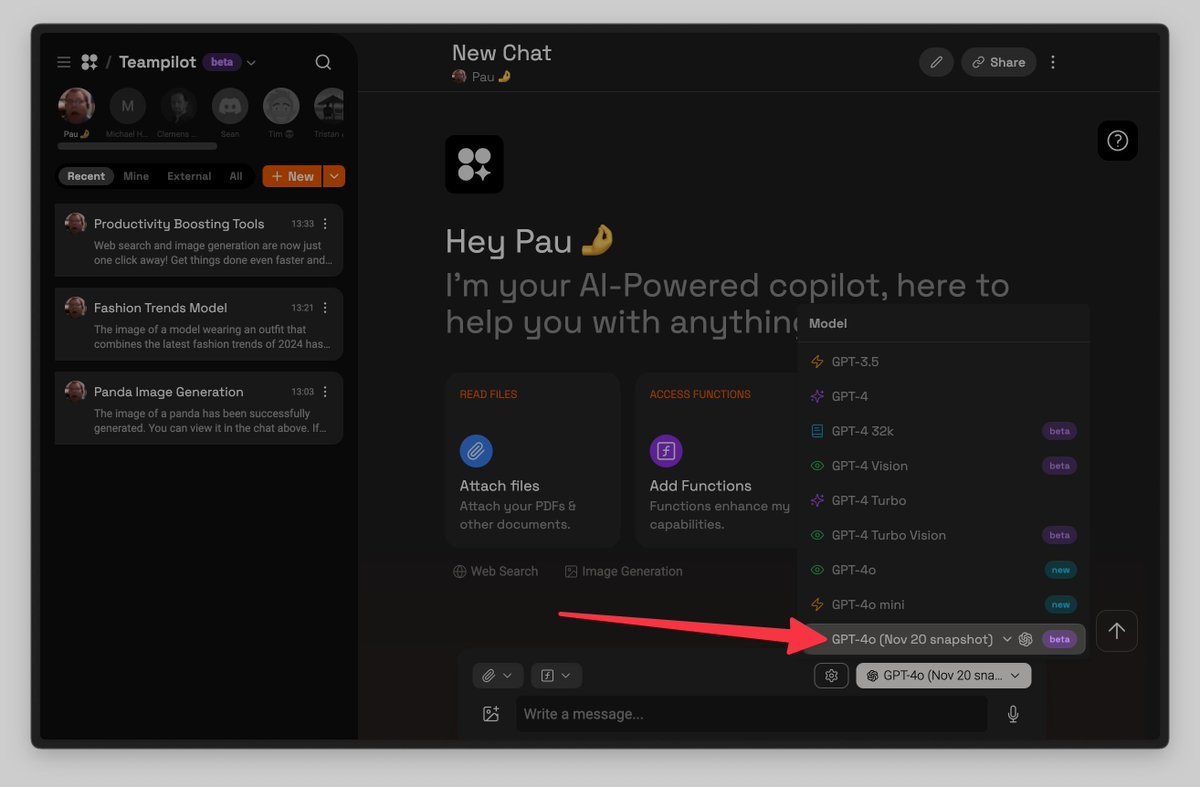Select Tim's avatar
The width and height of the screenshot is (1200, 787).
click(281, 106)
